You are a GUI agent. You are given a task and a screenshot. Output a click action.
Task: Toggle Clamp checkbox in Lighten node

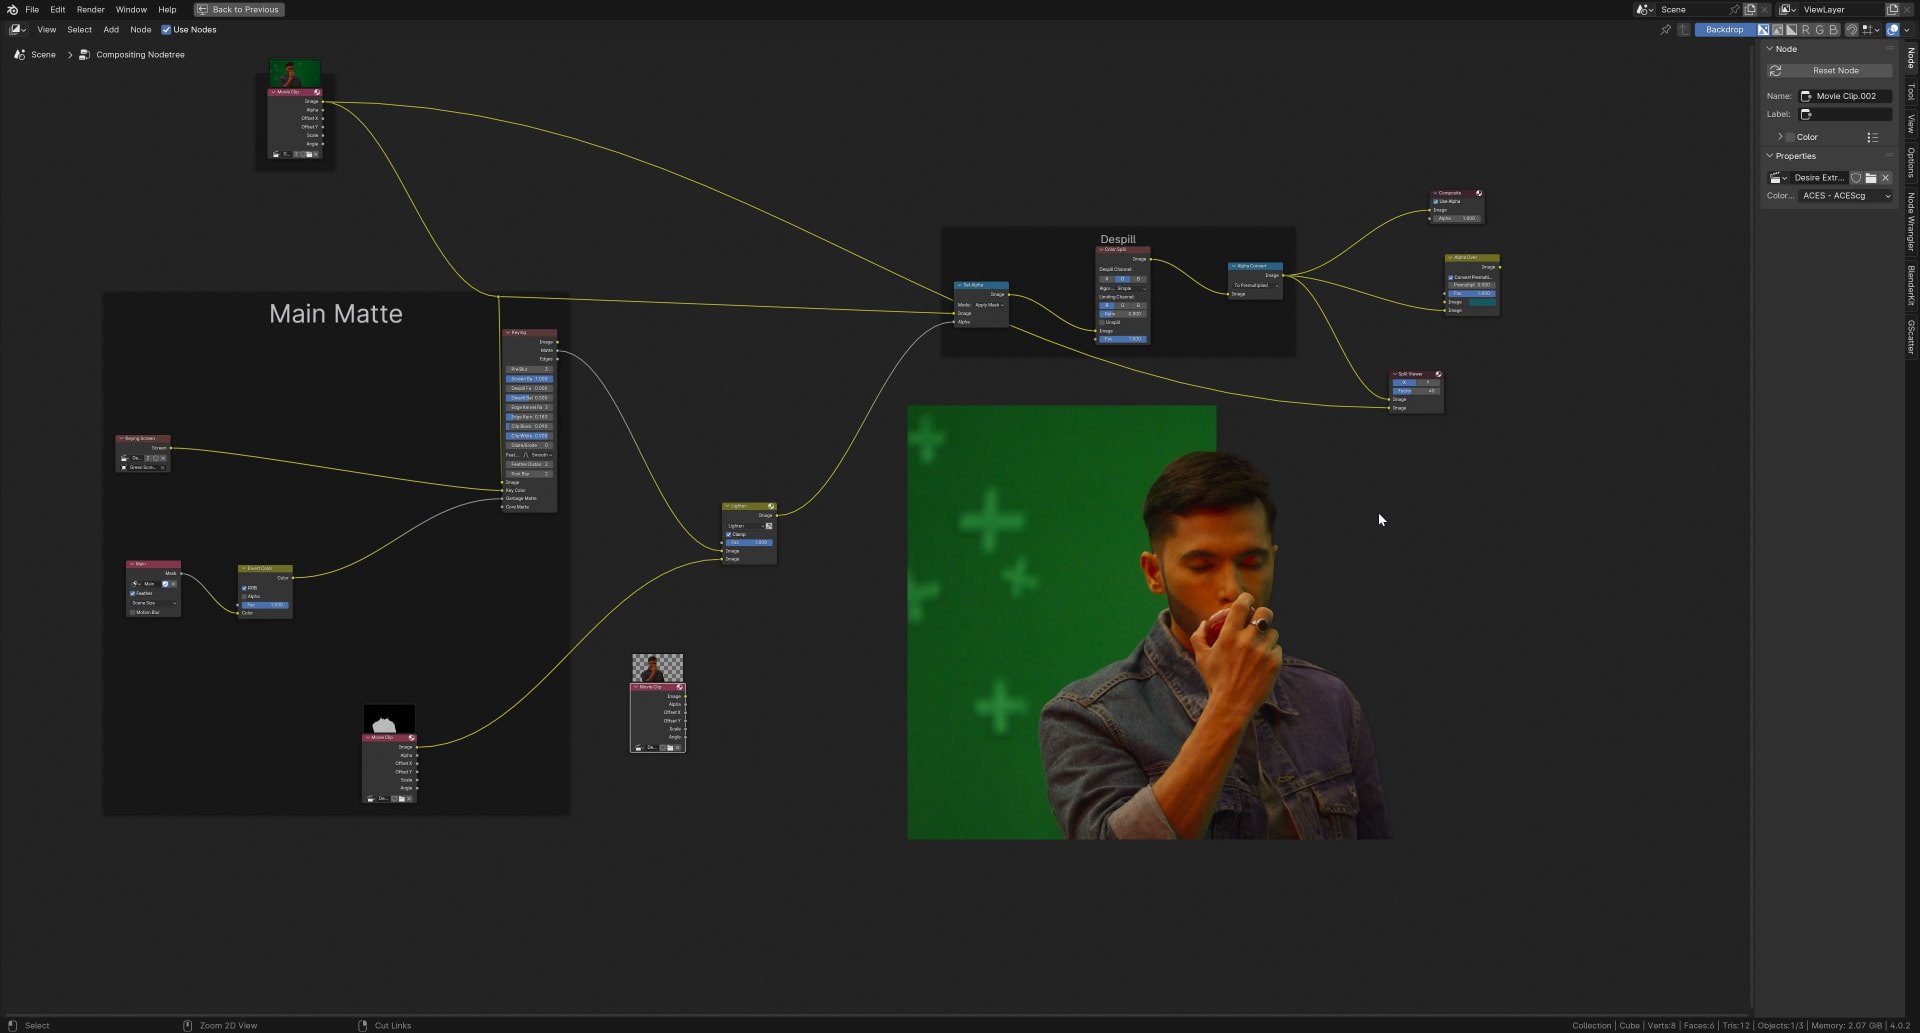[x=728, y=534]
